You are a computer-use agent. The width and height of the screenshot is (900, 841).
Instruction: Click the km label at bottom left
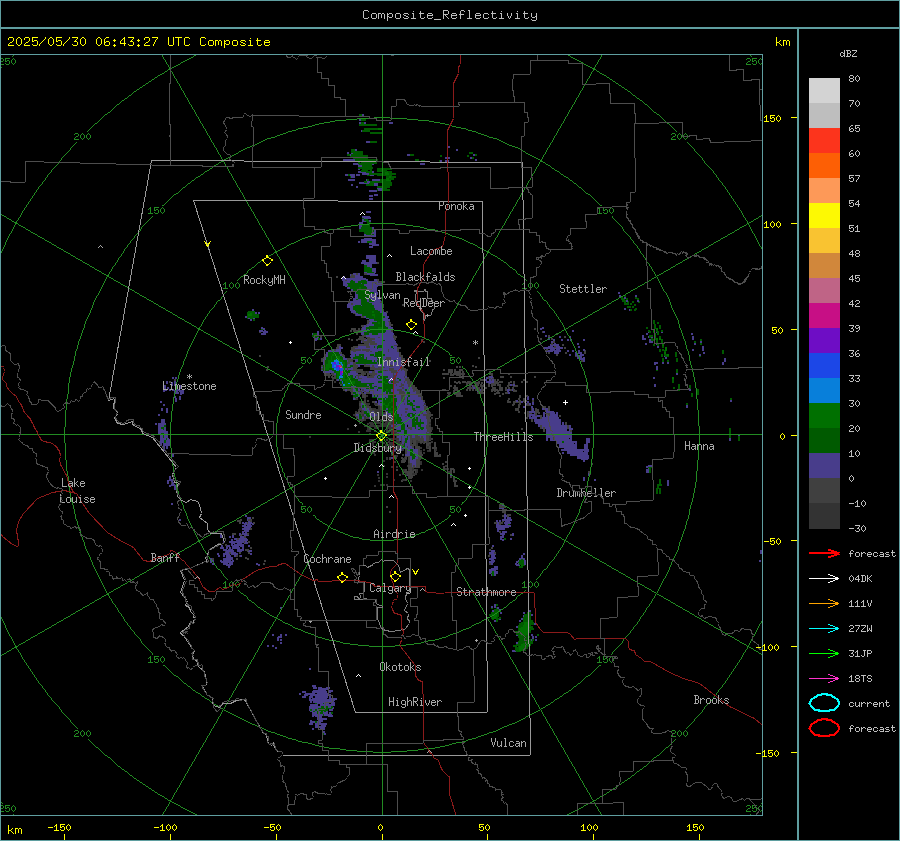(x=14, y=830)
